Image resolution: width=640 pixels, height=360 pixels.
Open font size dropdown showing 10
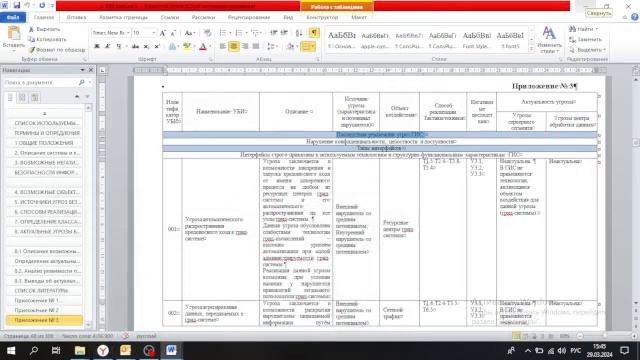pos(154,33)
